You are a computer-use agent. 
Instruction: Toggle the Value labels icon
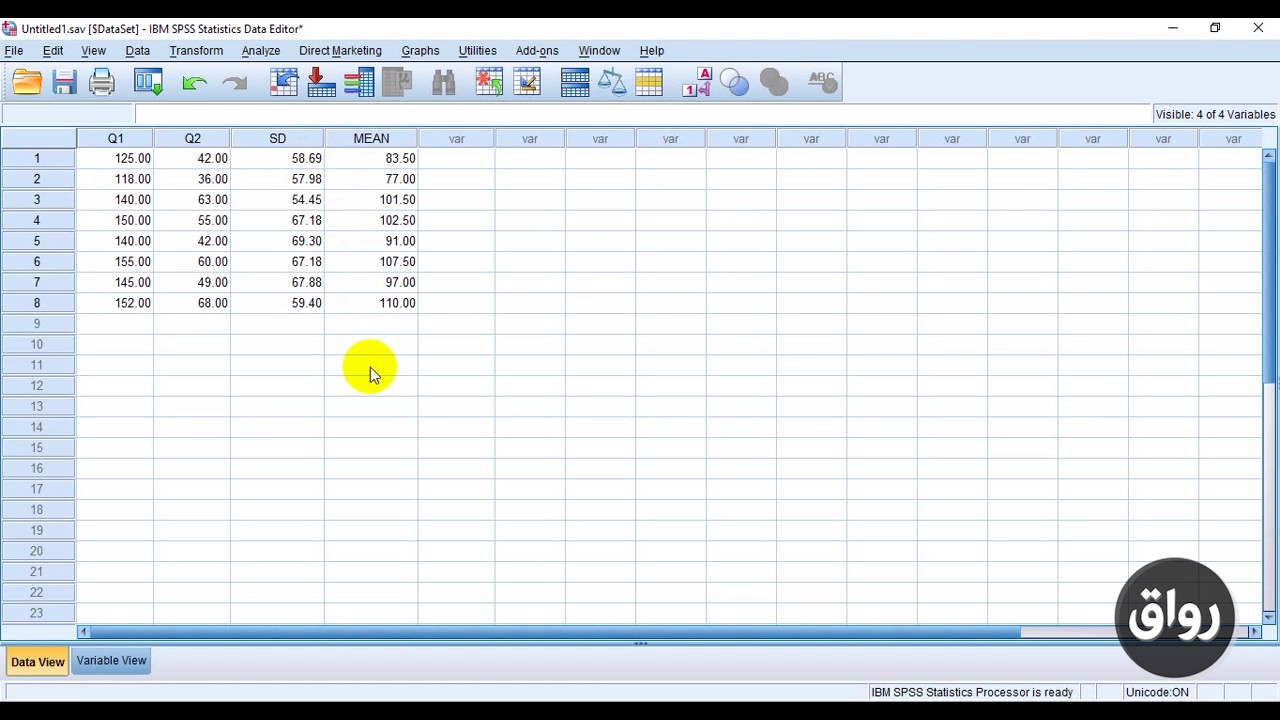coord(697,82)
